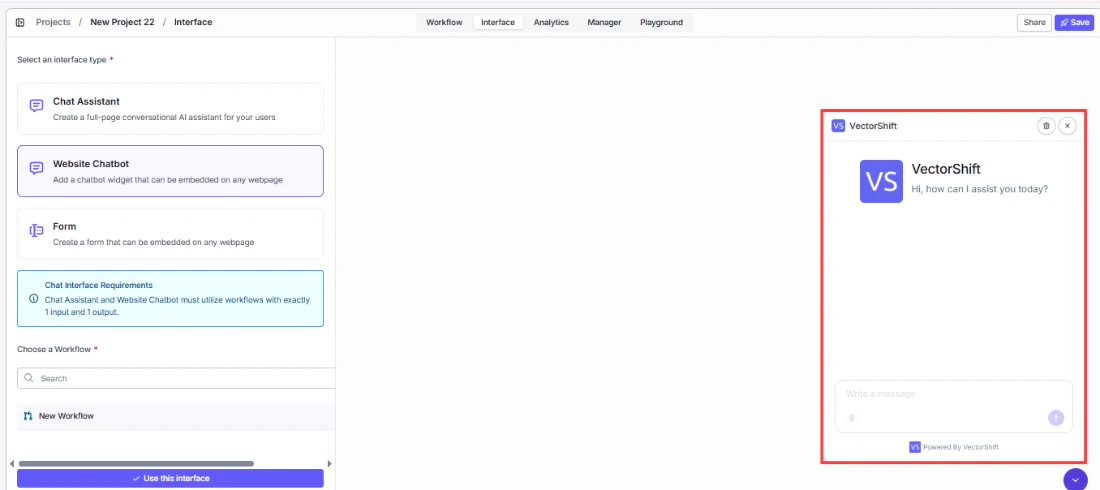Click the Form icon

click(36, 230)
